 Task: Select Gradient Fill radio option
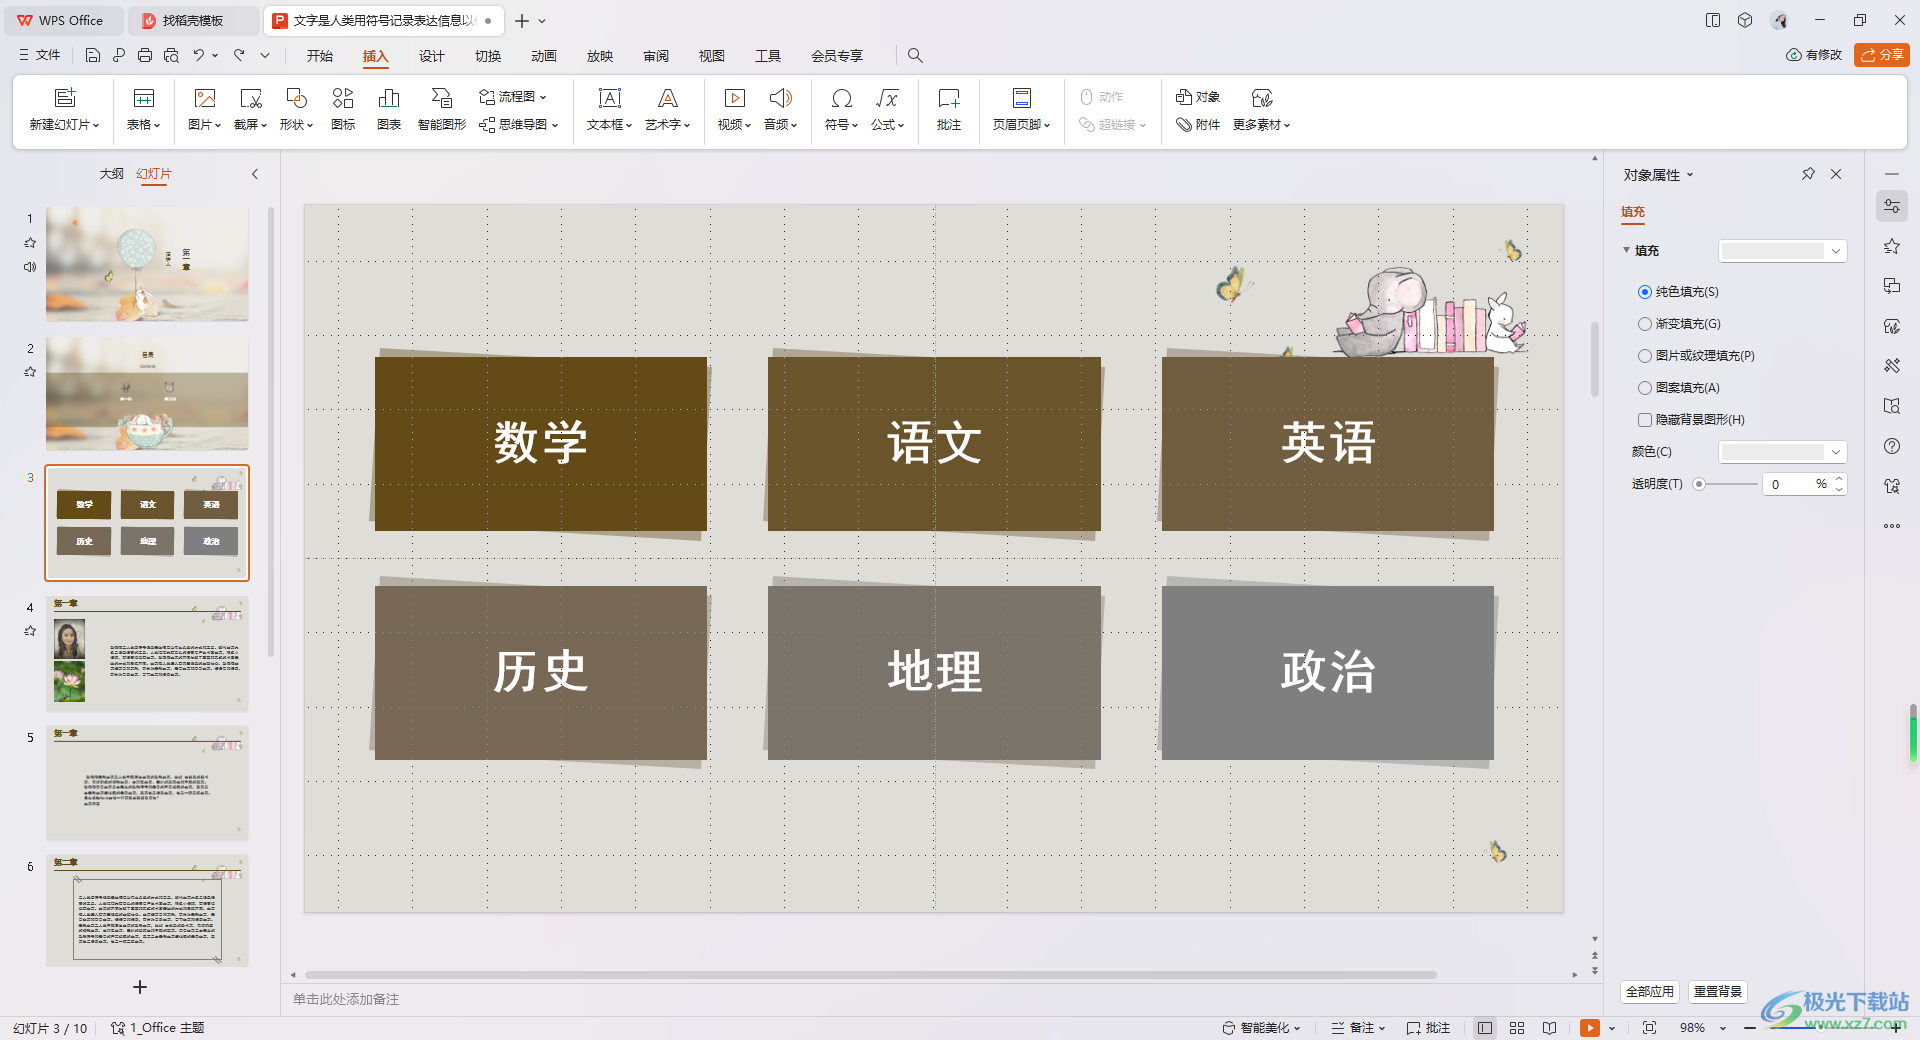point(1645,324)
